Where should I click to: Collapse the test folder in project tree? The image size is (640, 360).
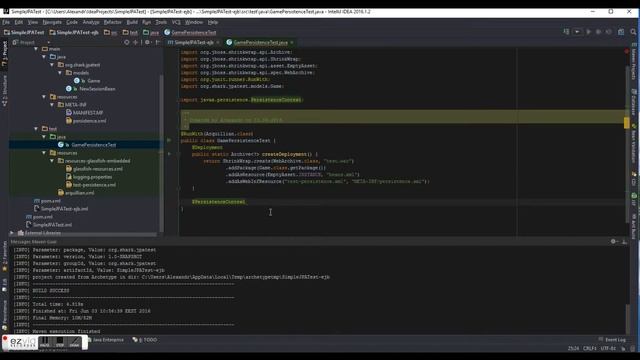click(36, 129)
